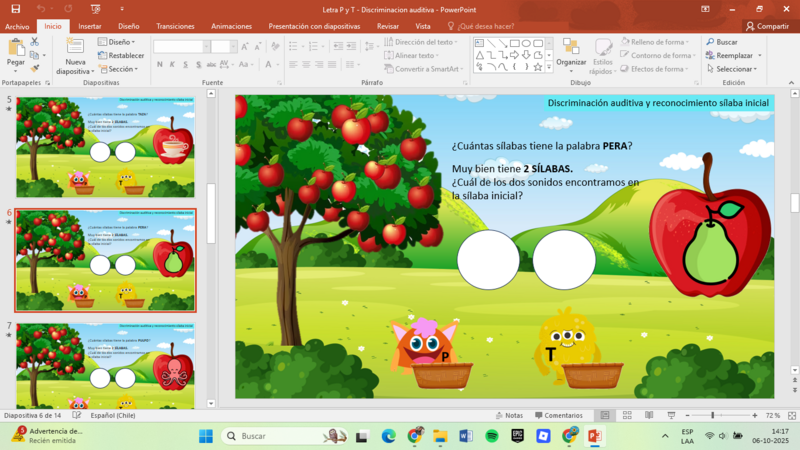The height and width of the screenshot is (450, 800).
Task: Click the Nueva diapositiva slide icon
Action: point(75,46)
